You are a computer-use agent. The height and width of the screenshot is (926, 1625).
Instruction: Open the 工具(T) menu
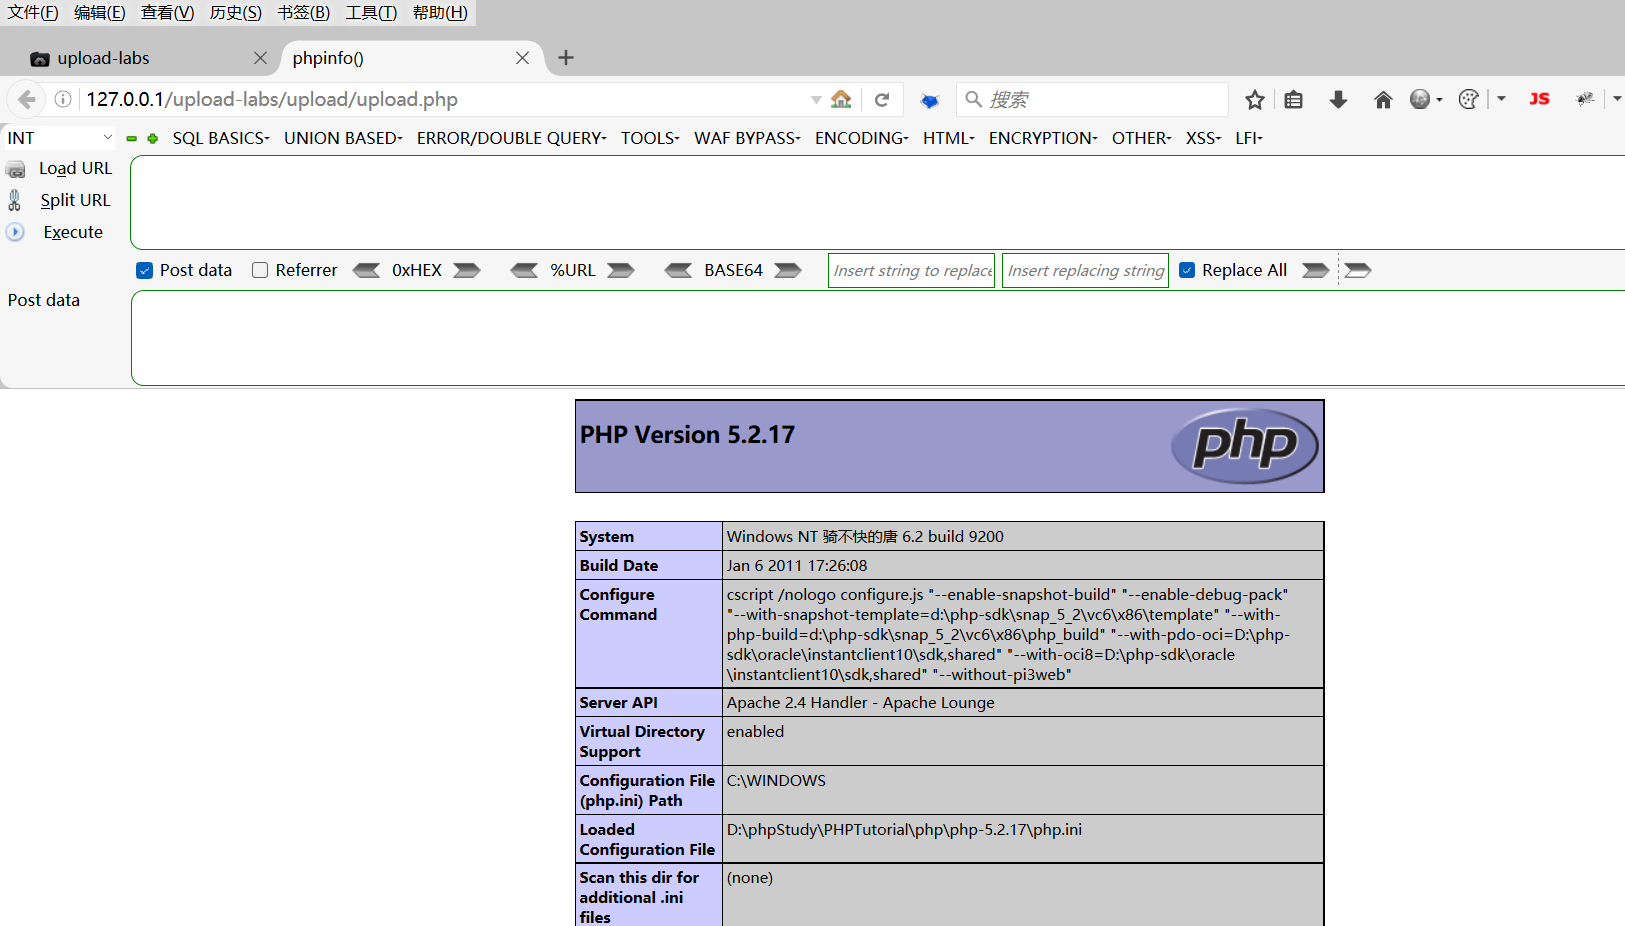[x=371, y=12]
